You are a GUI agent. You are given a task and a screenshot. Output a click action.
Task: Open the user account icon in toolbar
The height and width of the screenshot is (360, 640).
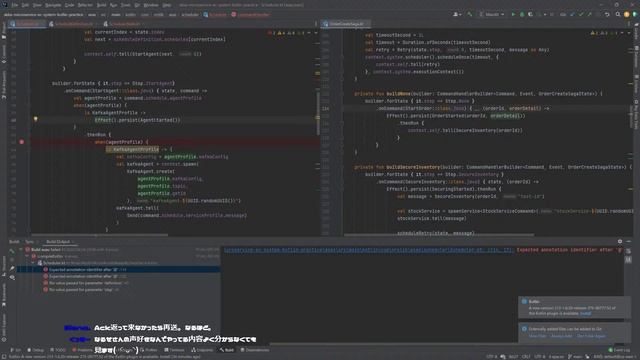tap(457, 14)
